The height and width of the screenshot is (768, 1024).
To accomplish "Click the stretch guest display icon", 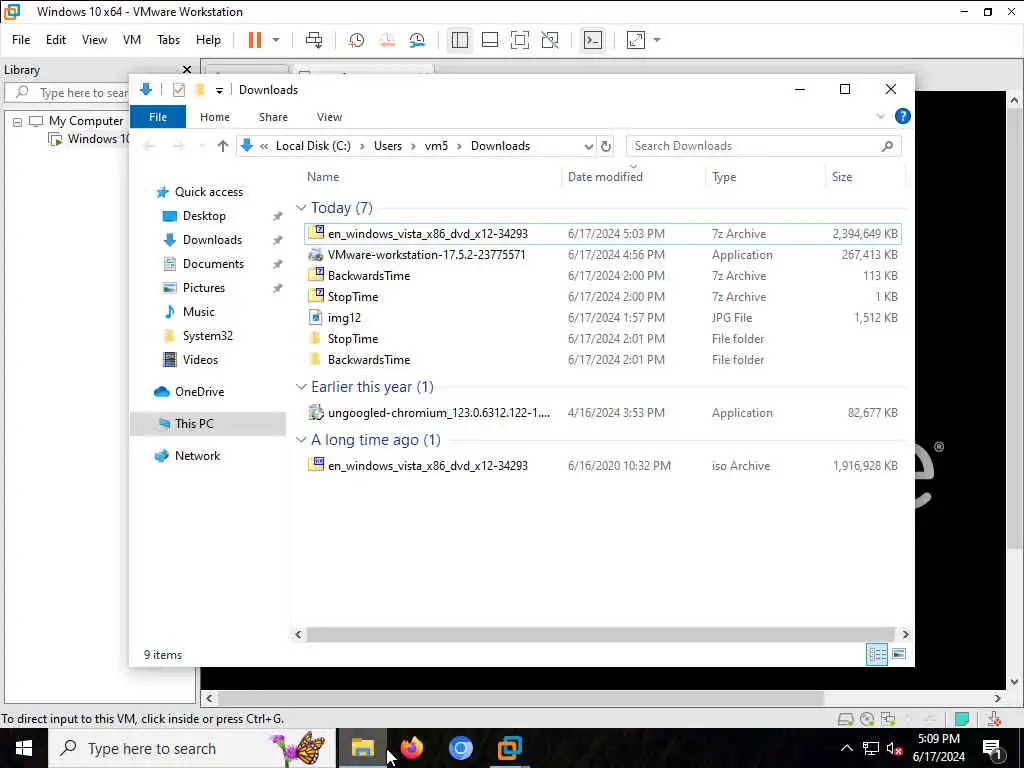I will [x=635, y=40].
